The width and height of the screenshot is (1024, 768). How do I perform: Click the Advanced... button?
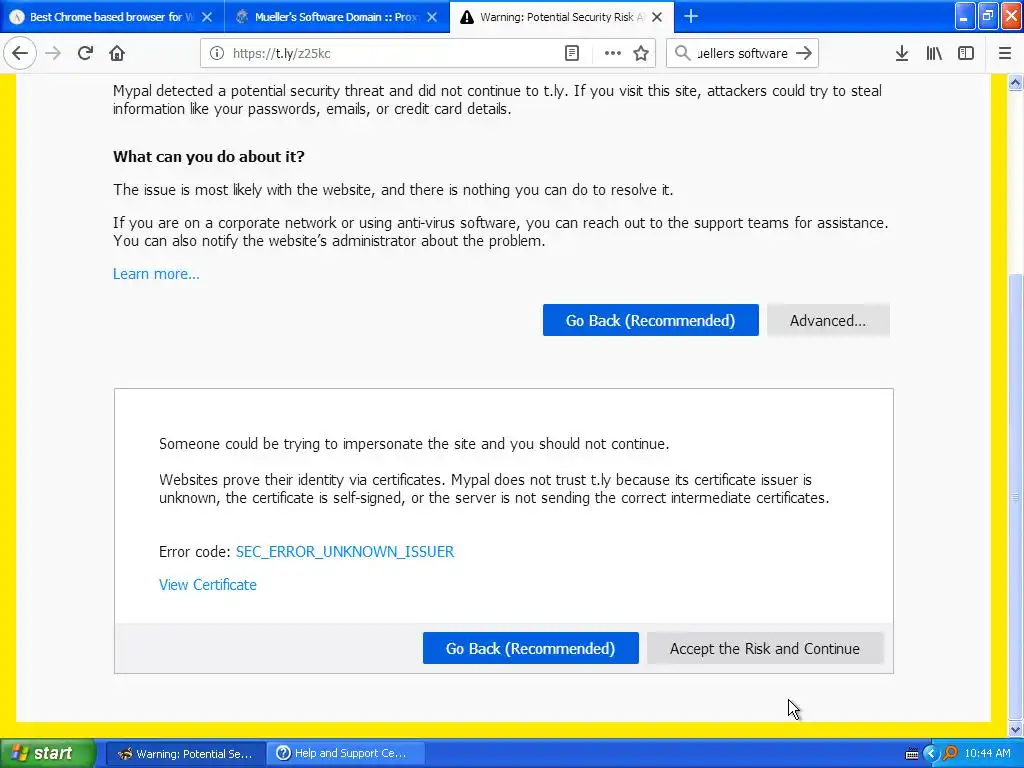828,320
